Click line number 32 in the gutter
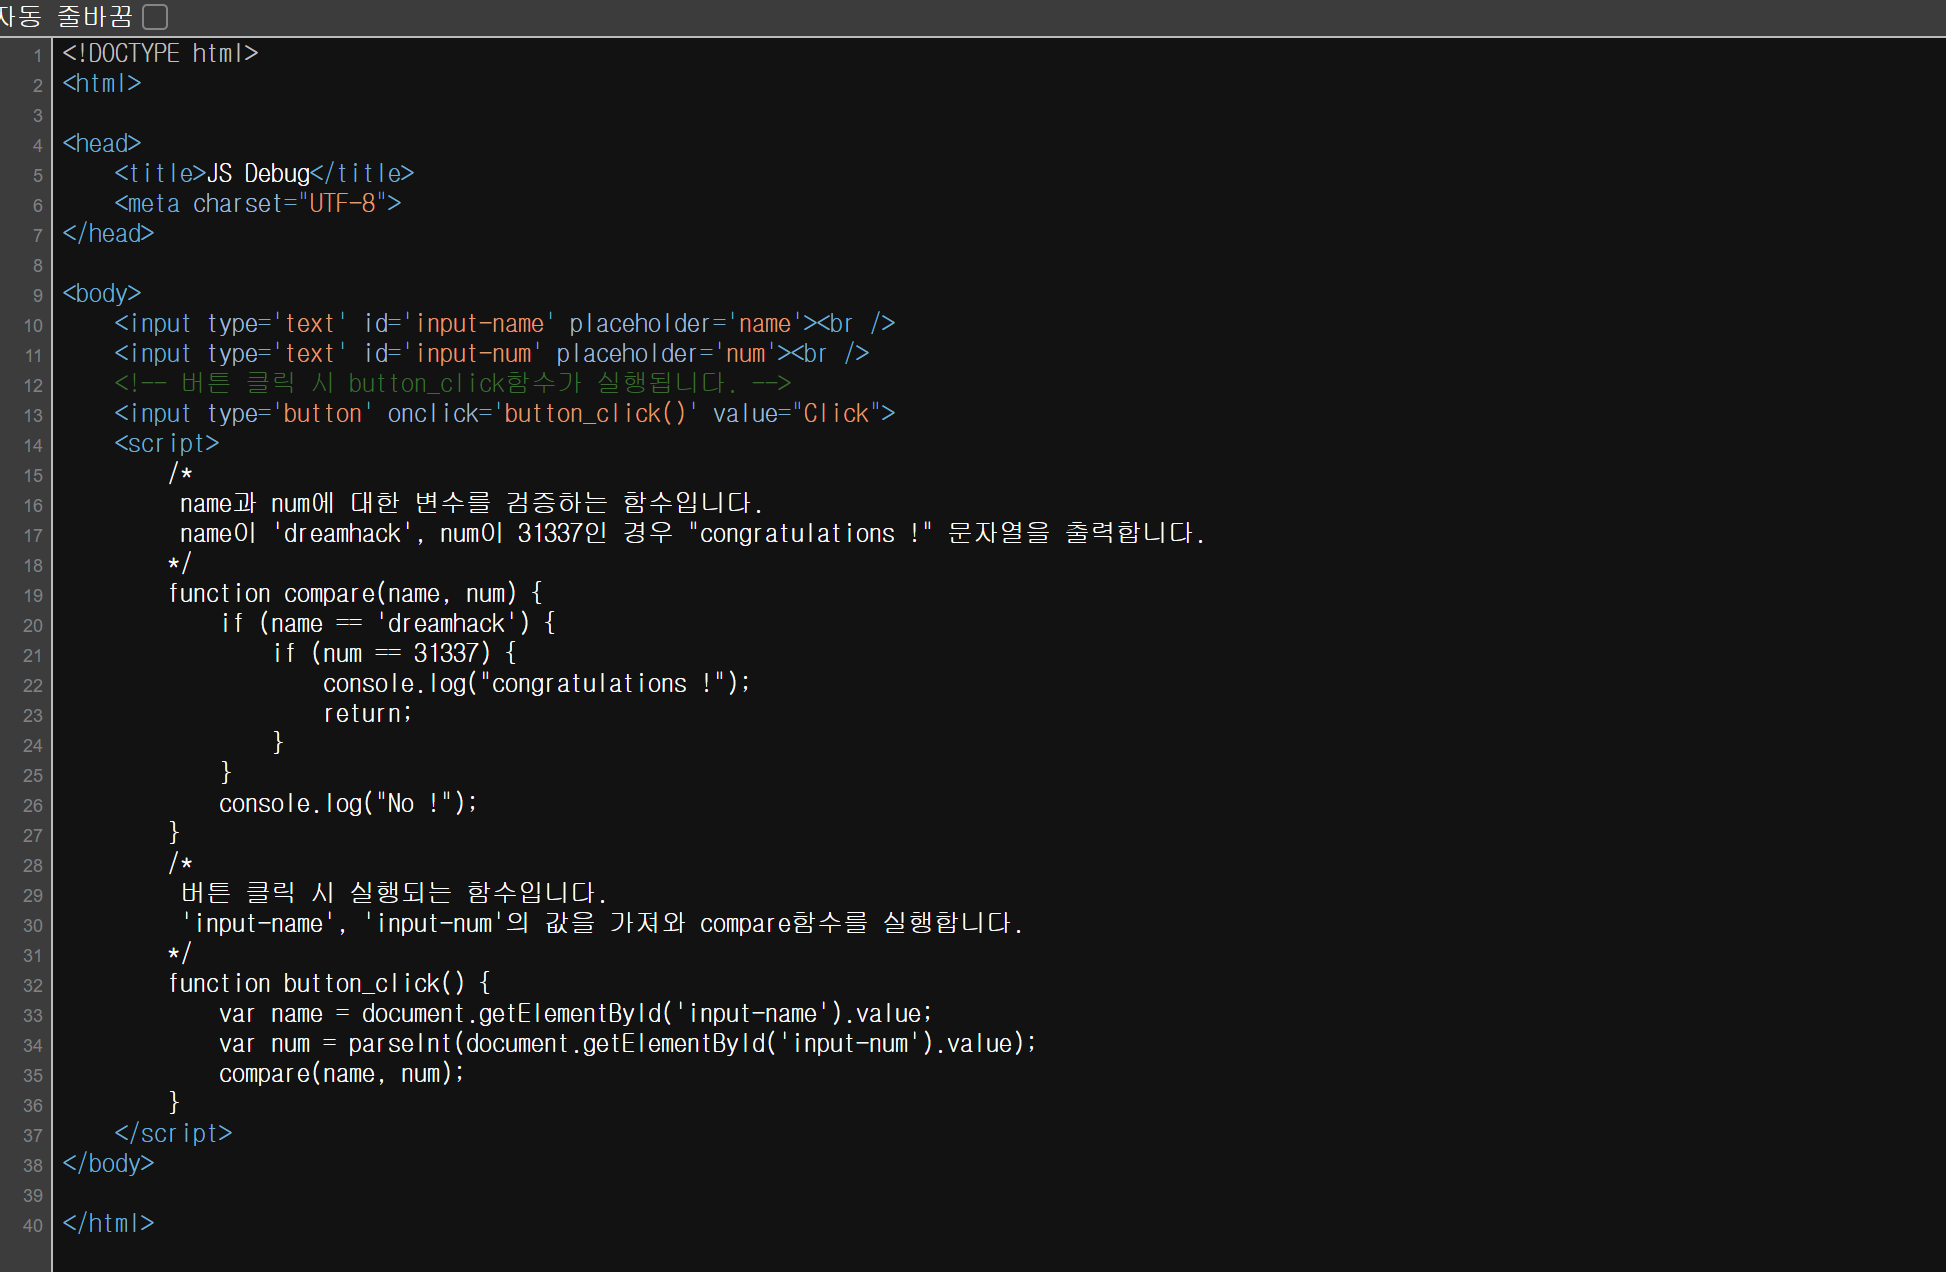This screenshot has width=1946, height=1272. [33, 986]
